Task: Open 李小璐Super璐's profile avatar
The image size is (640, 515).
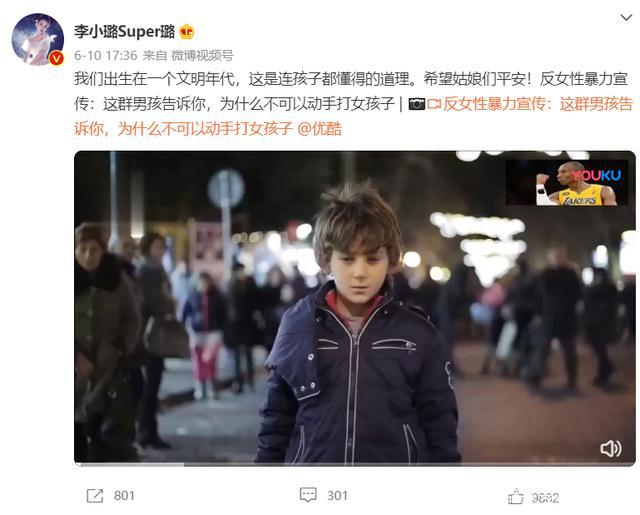Action: tap(38, 39)
